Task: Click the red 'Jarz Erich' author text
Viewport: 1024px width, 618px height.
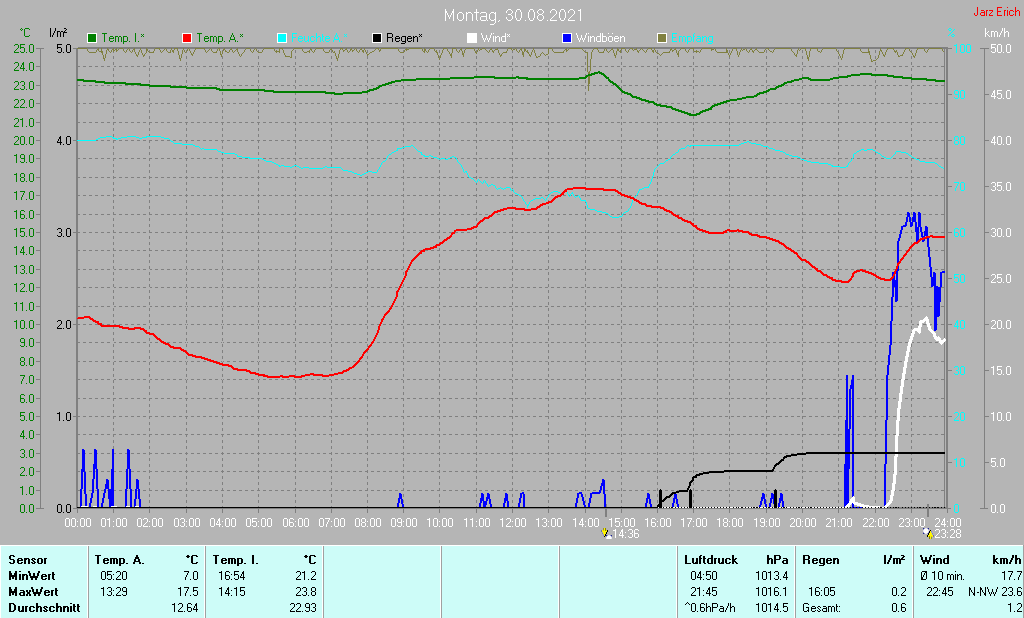Action: 996,12
